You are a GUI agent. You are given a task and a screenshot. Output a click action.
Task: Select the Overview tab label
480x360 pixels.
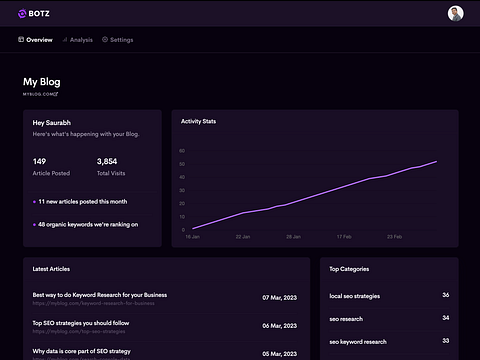pyautogui.click(x=39, y=40)
